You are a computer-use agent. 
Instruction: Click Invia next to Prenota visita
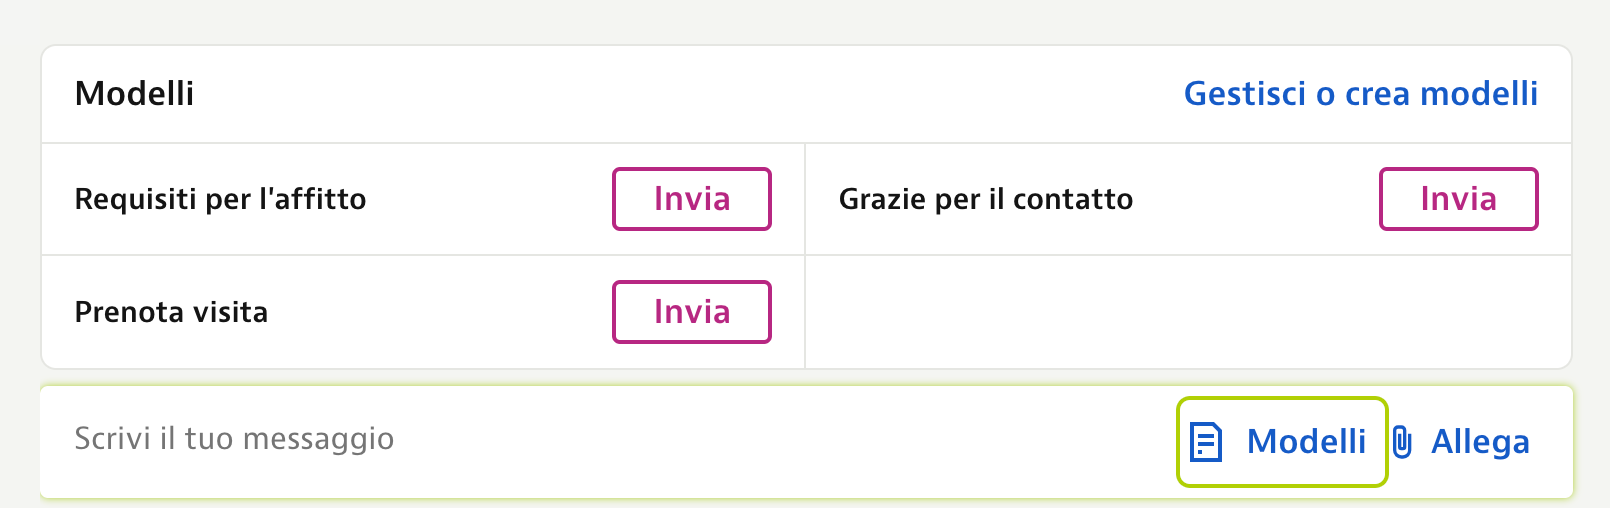(x=692, y=312)
